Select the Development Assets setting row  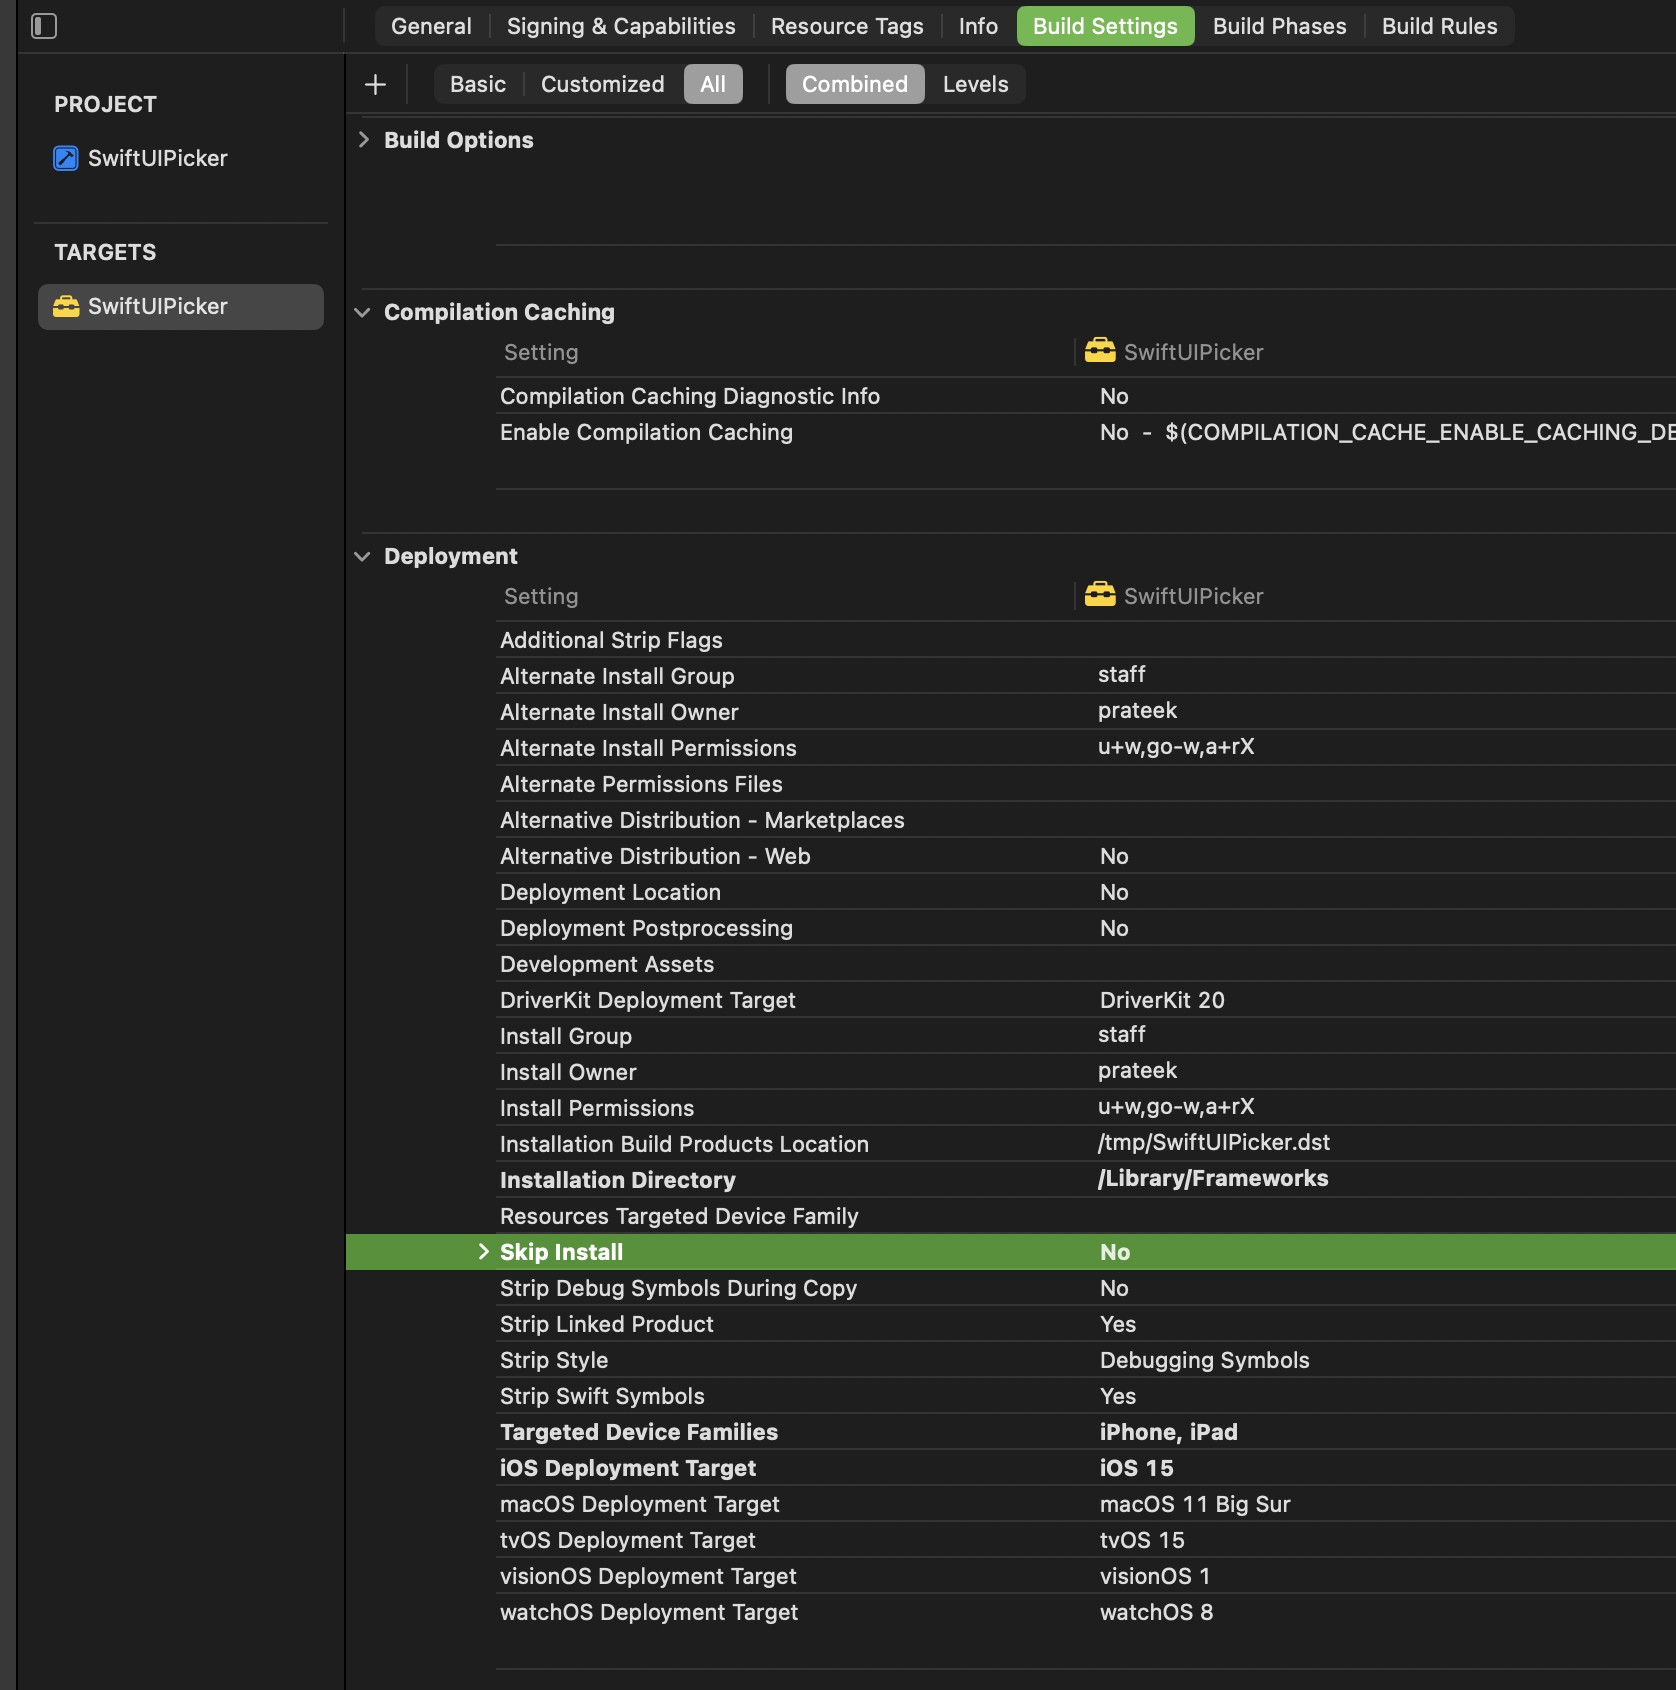coord(1086,964)
